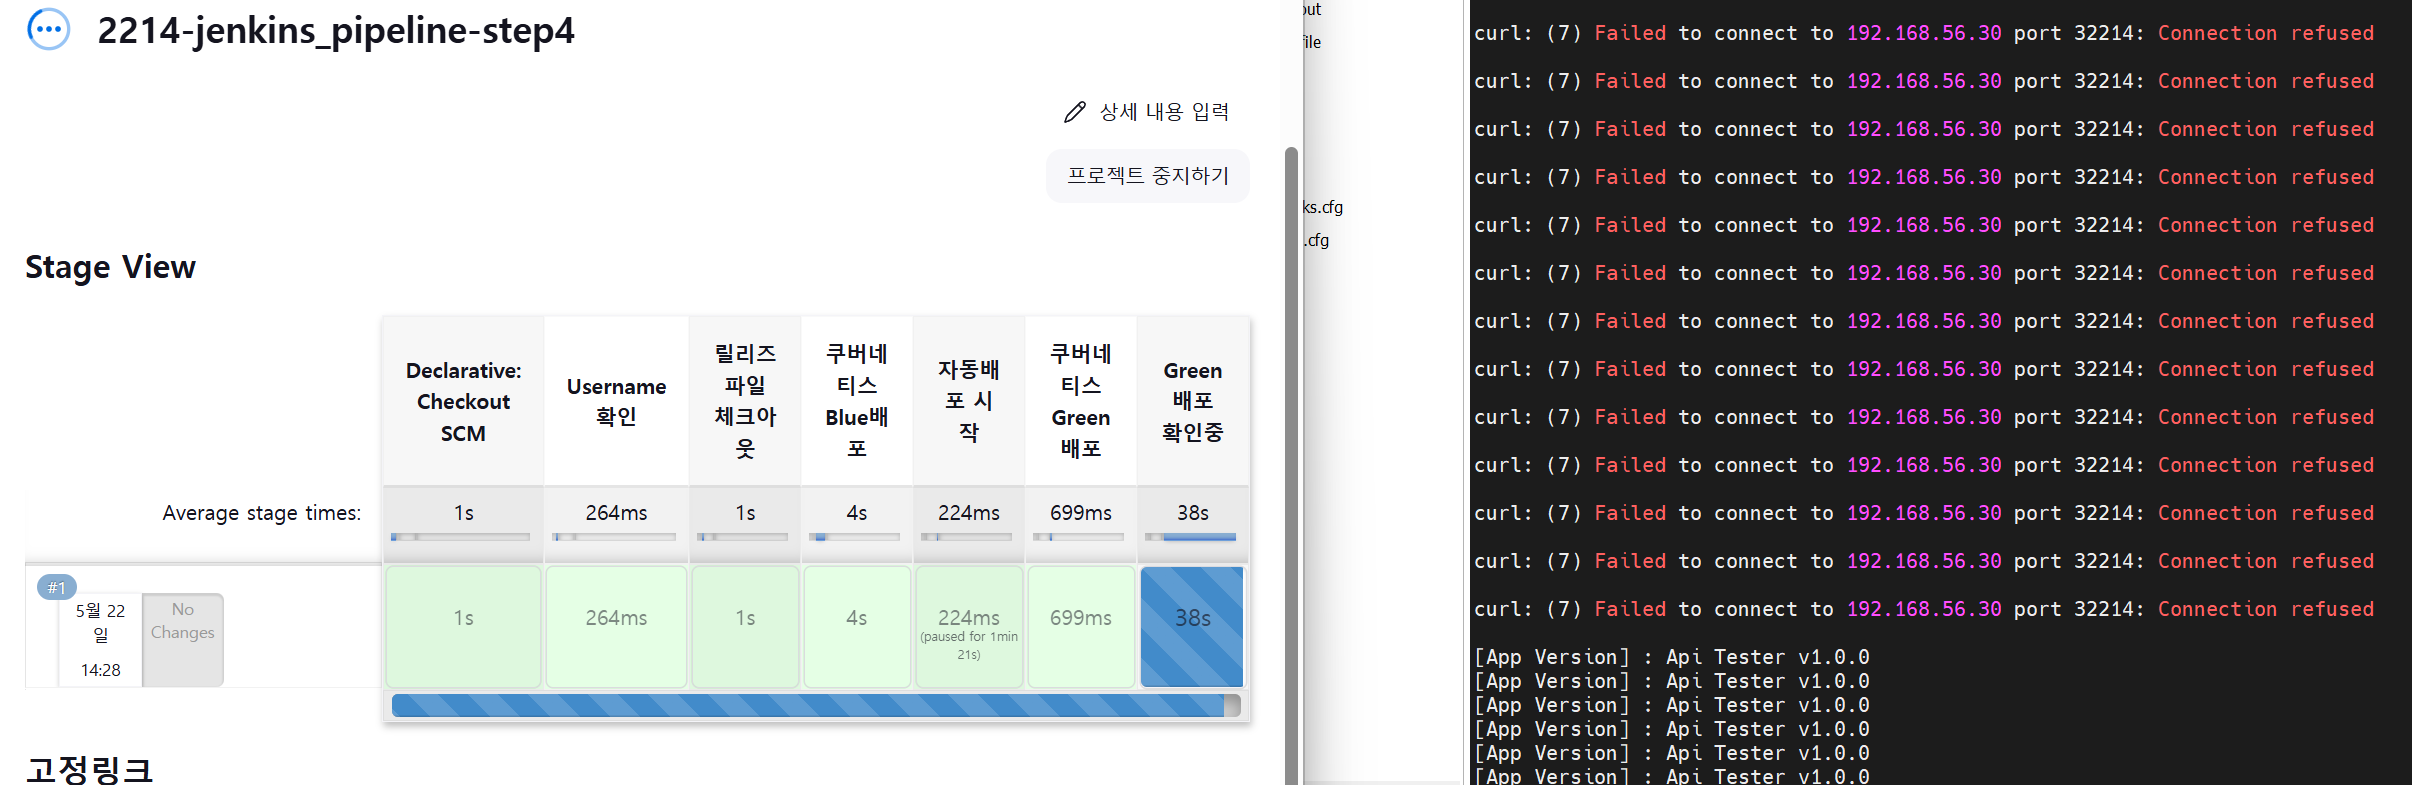Image resolution: width=2412 pixels, height=785 pixels.
Task: Click the 고정링크 heading
Action: tap(89, 769)
